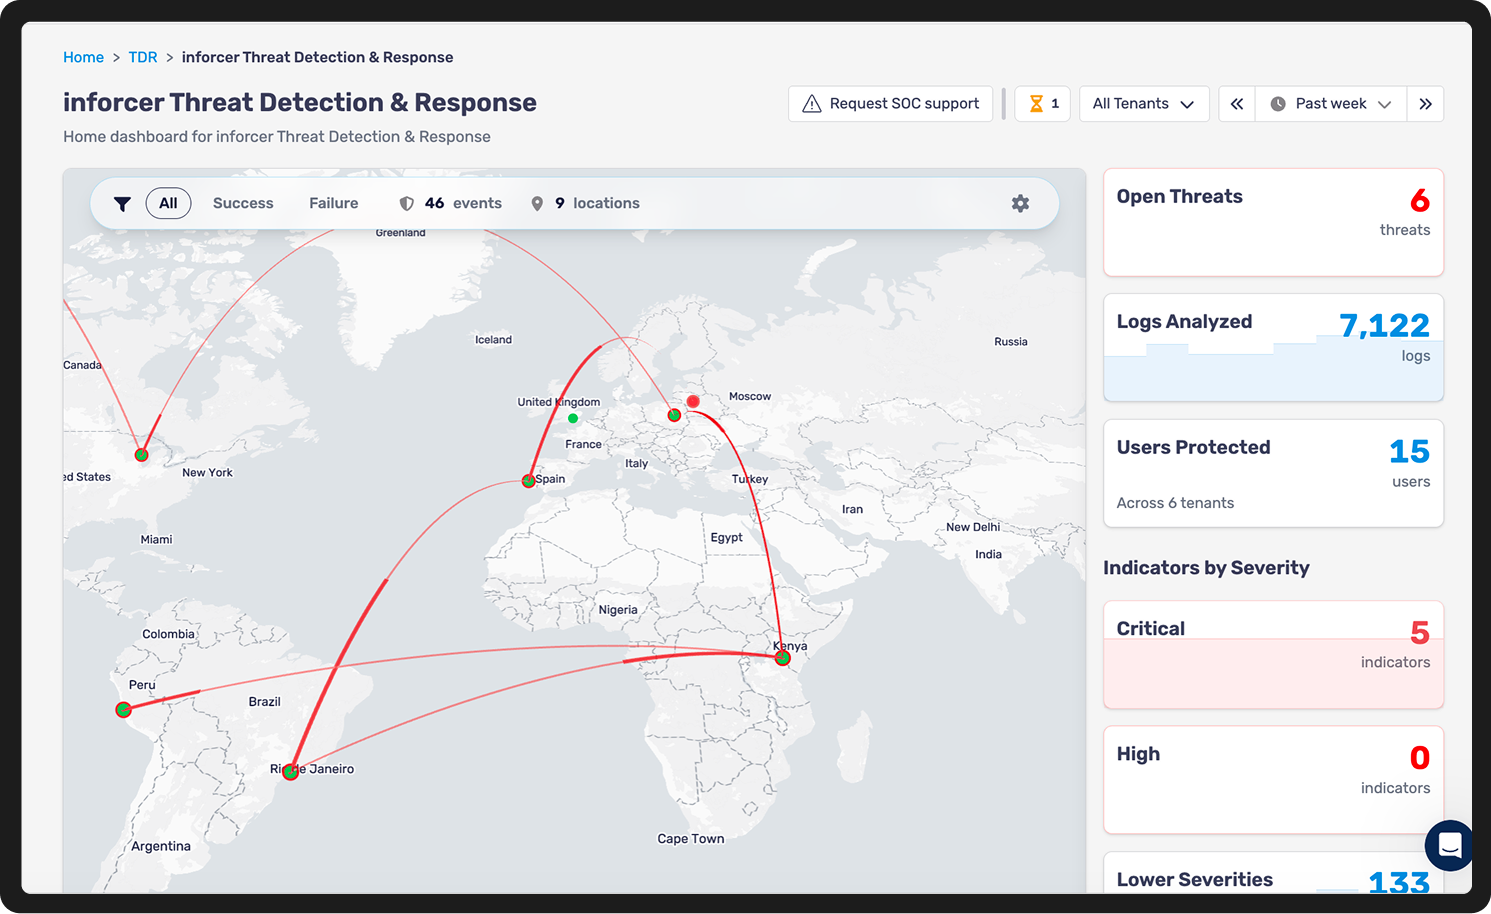The width and height of the screenshot is (1491, 914).
Task: Open the TDR breadcrumb link
Action: (x=143, y=57)
